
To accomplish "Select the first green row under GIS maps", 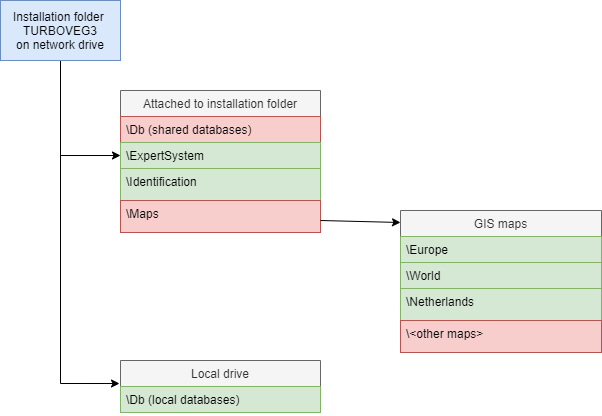I will pos(500,250).
